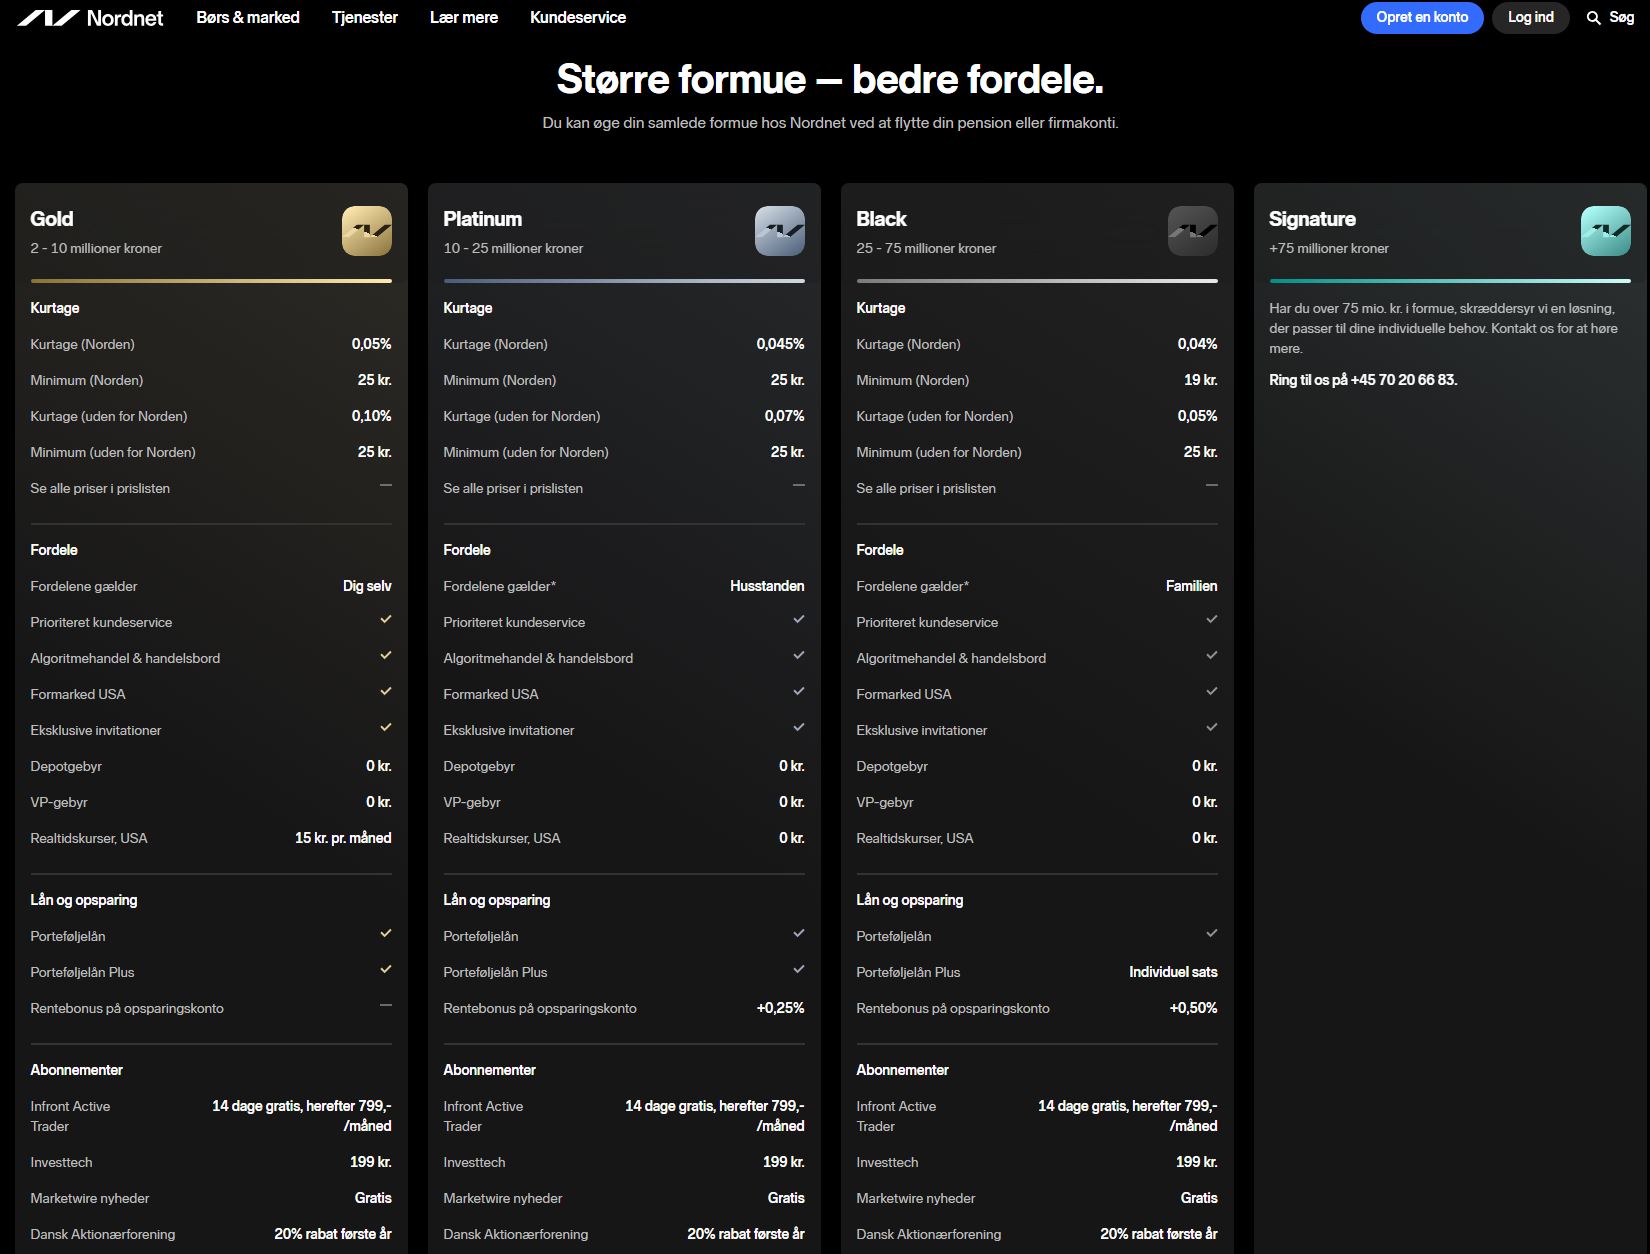Click Black Minimum (Norden) value 19 kr.
Image resolution: width=1650 pixels, height=1254 pixels.
click(x=1200, y=380)
